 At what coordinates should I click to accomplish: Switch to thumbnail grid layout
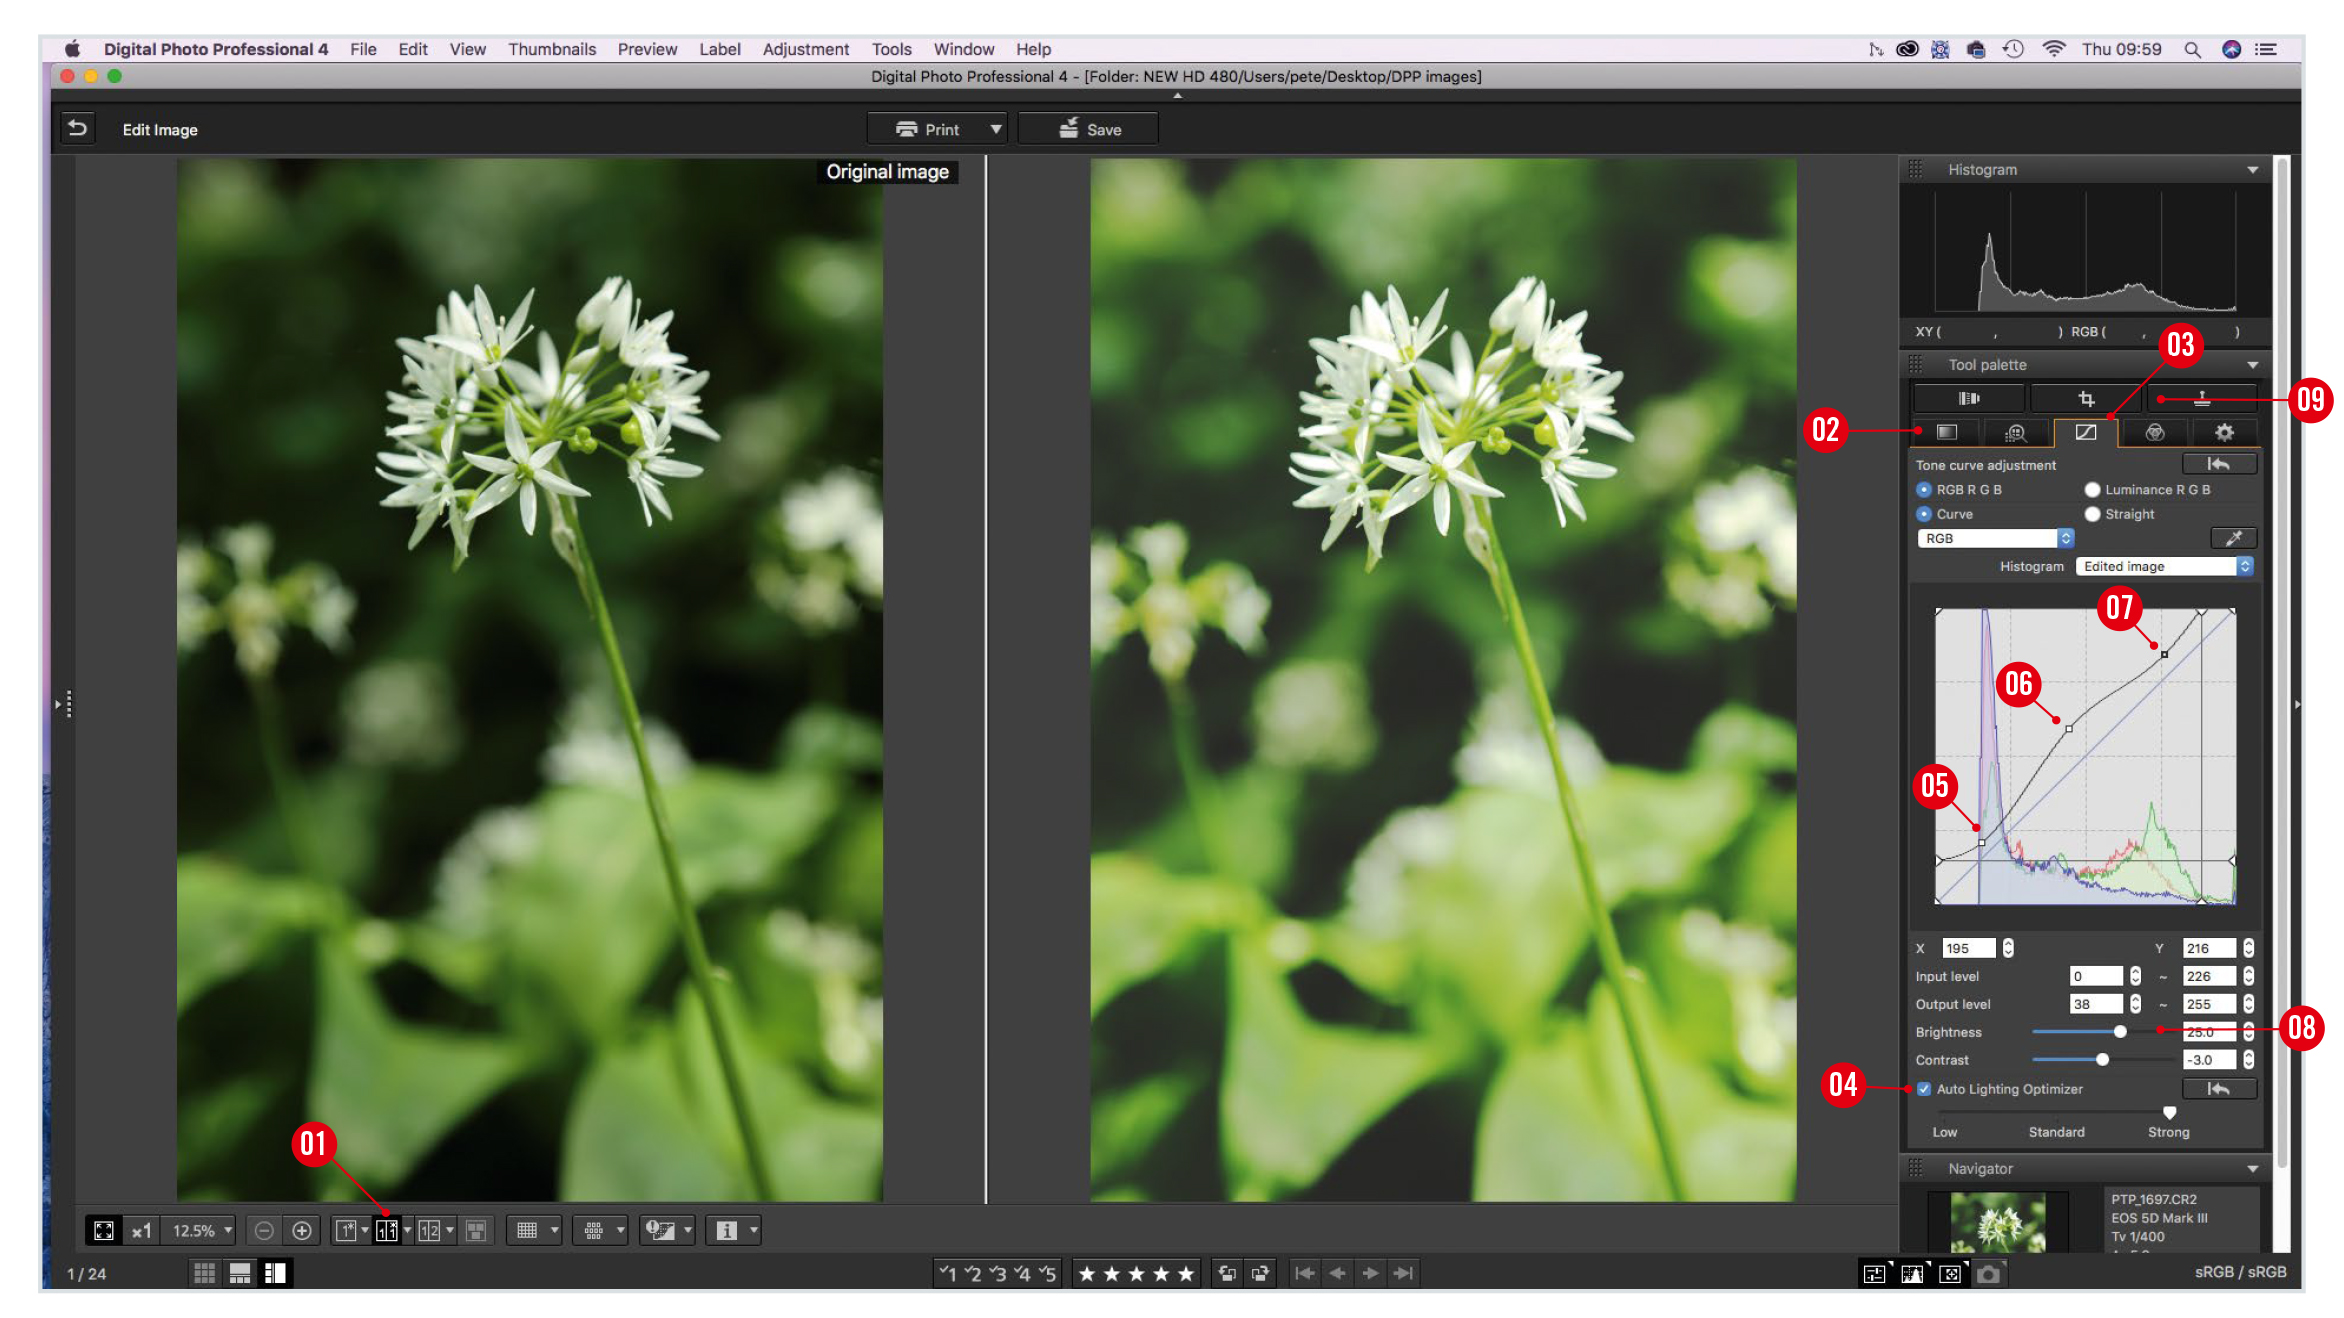[204, 1273]
